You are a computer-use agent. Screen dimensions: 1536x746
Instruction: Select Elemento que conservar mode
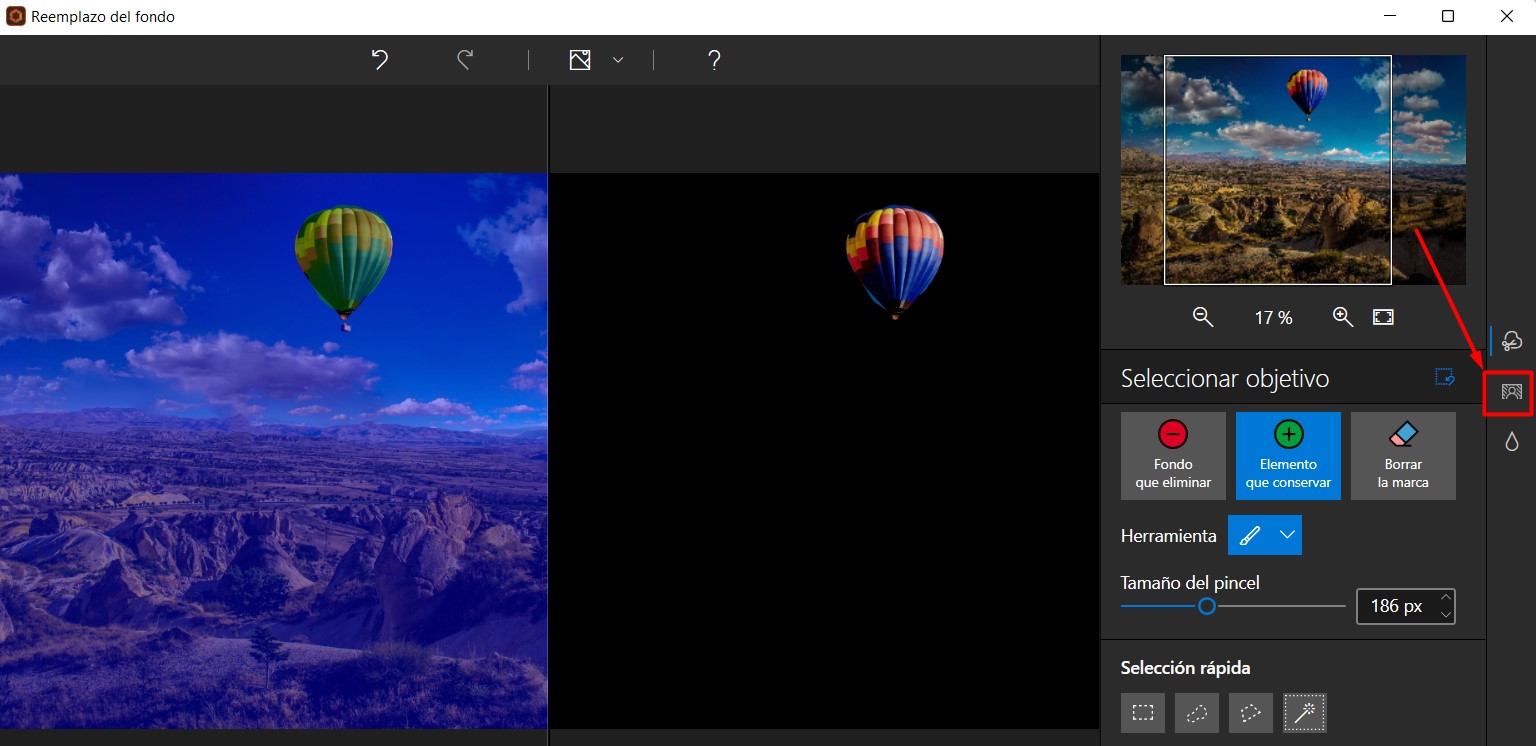[1288, 456]
